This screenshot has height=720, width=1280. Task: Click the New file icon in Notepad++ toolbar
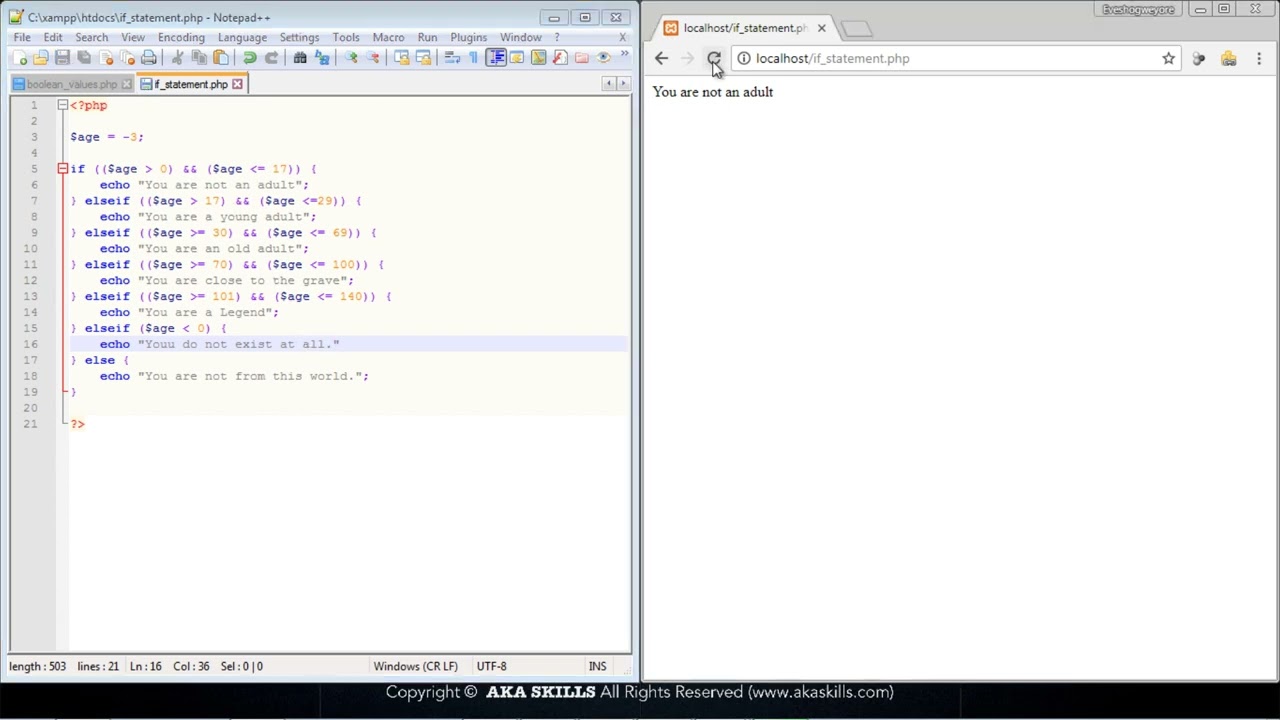20,58
